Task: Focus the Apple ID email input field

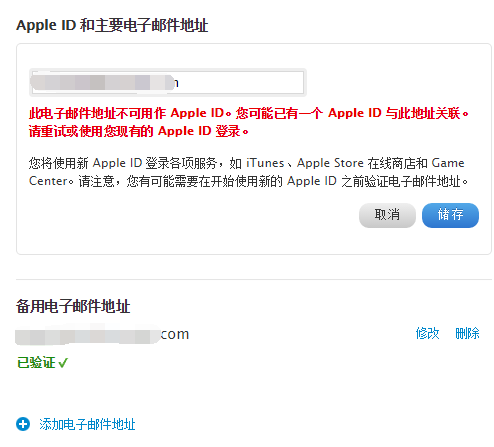Action: click(x=168, y=83)
